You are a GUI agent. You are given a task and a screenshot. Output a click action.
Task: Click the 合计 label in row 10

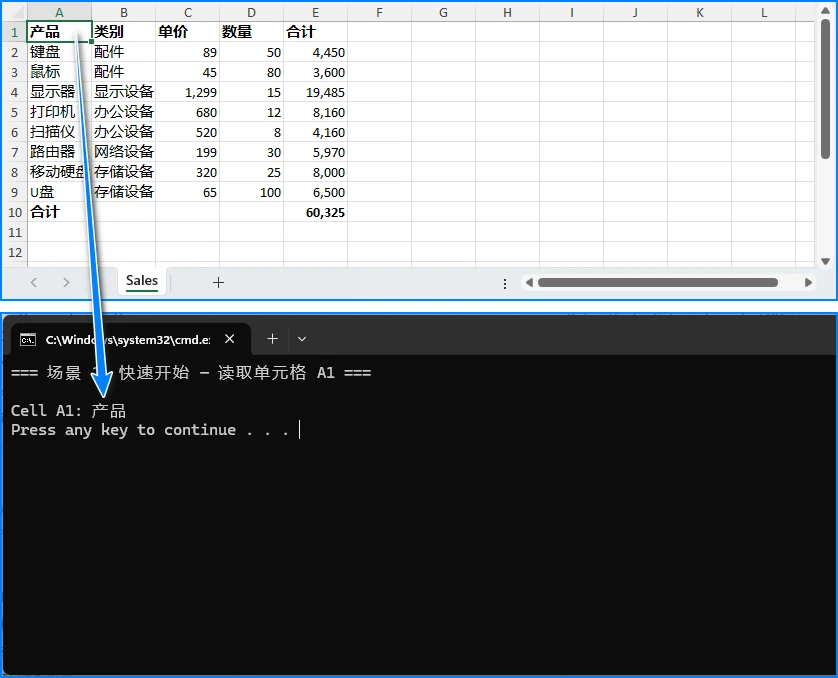[x=59, y=212]
